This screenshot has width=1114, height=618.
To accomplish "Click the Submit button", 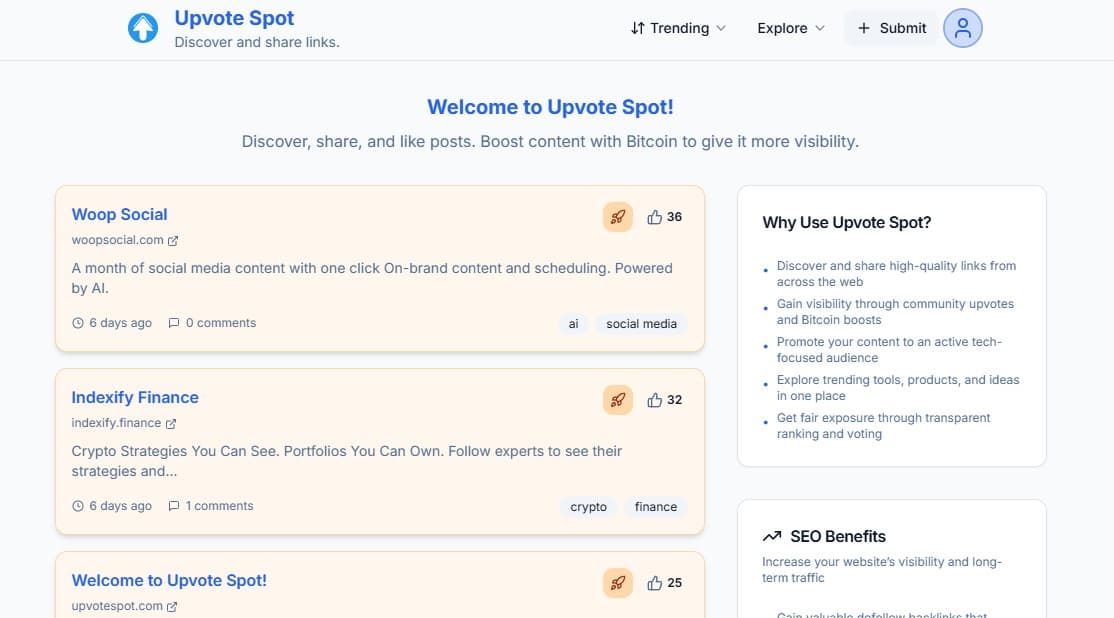I will pyautogui.click(x=890, y=28).
